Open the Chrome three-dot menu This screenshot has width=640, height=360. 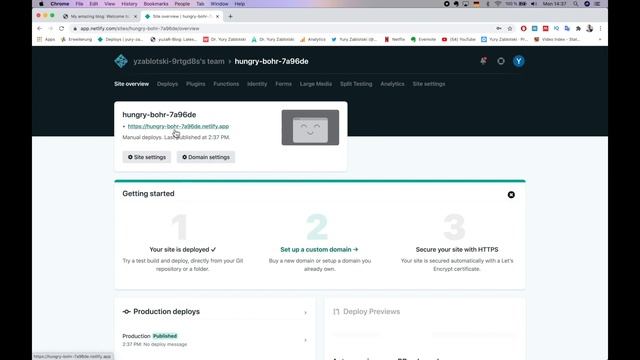tap(600, 29)
